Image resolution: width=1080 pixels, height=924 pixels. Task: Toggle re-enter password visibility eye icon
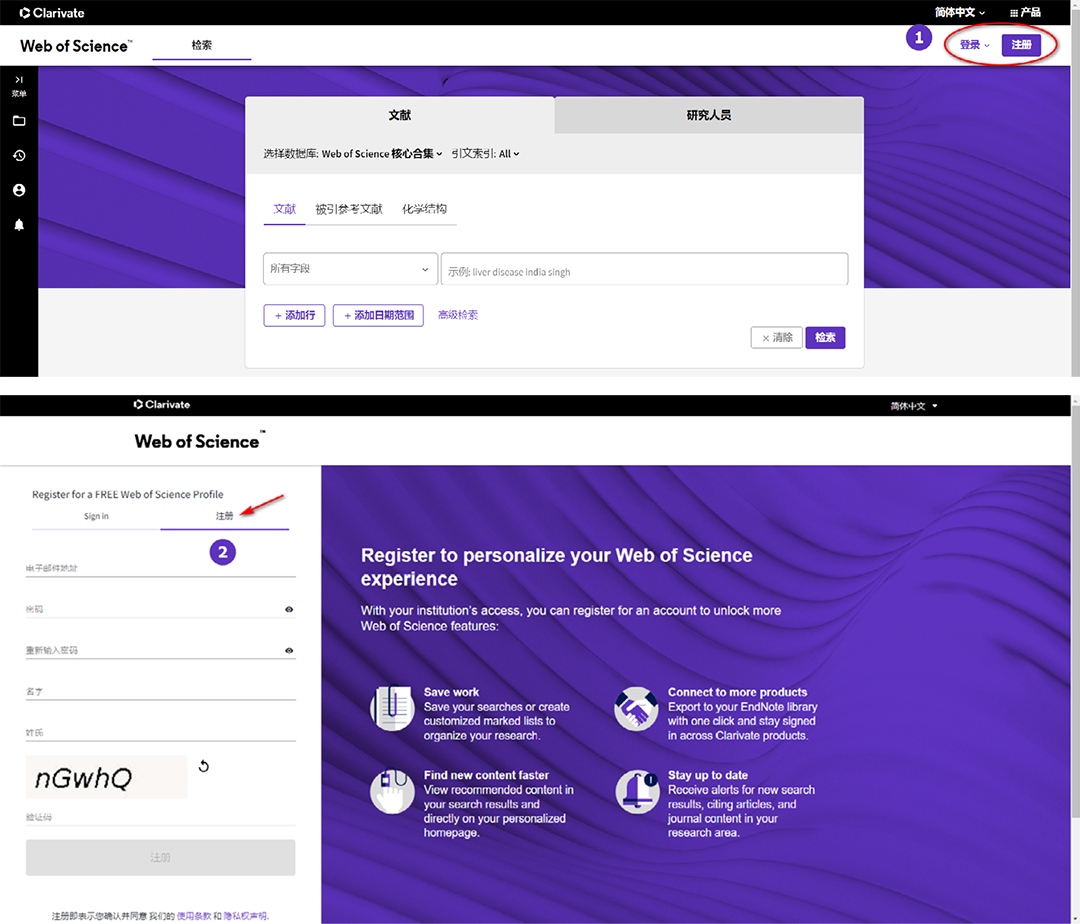click(289, 651)
